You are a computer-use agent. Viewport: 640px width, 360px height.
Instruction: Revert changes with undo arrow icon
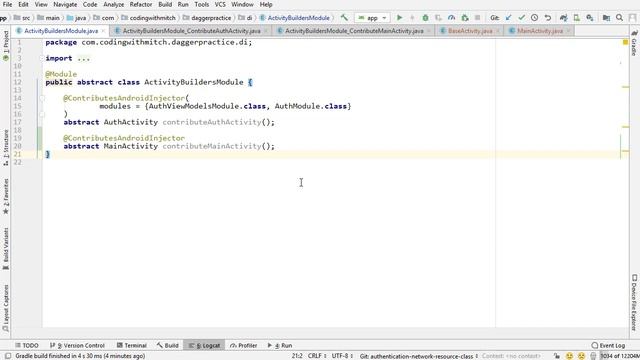(548, 18)
